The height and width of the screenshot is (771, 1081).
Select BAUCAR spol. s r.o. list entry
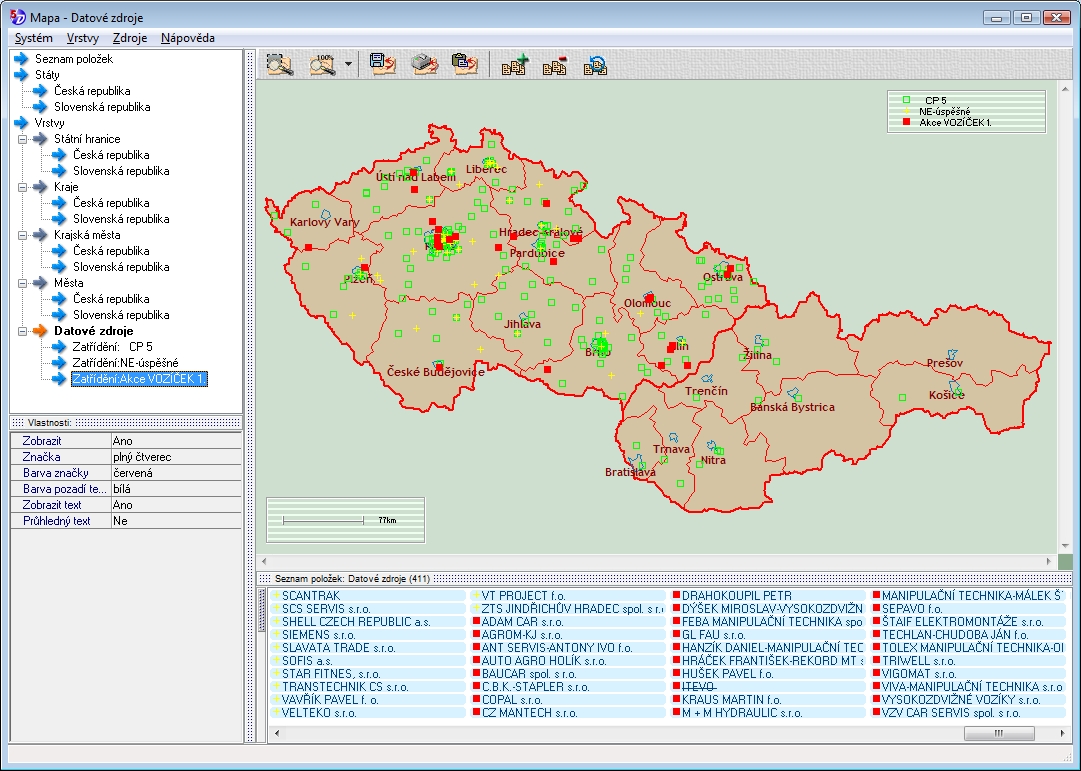[x=529, y=674]
